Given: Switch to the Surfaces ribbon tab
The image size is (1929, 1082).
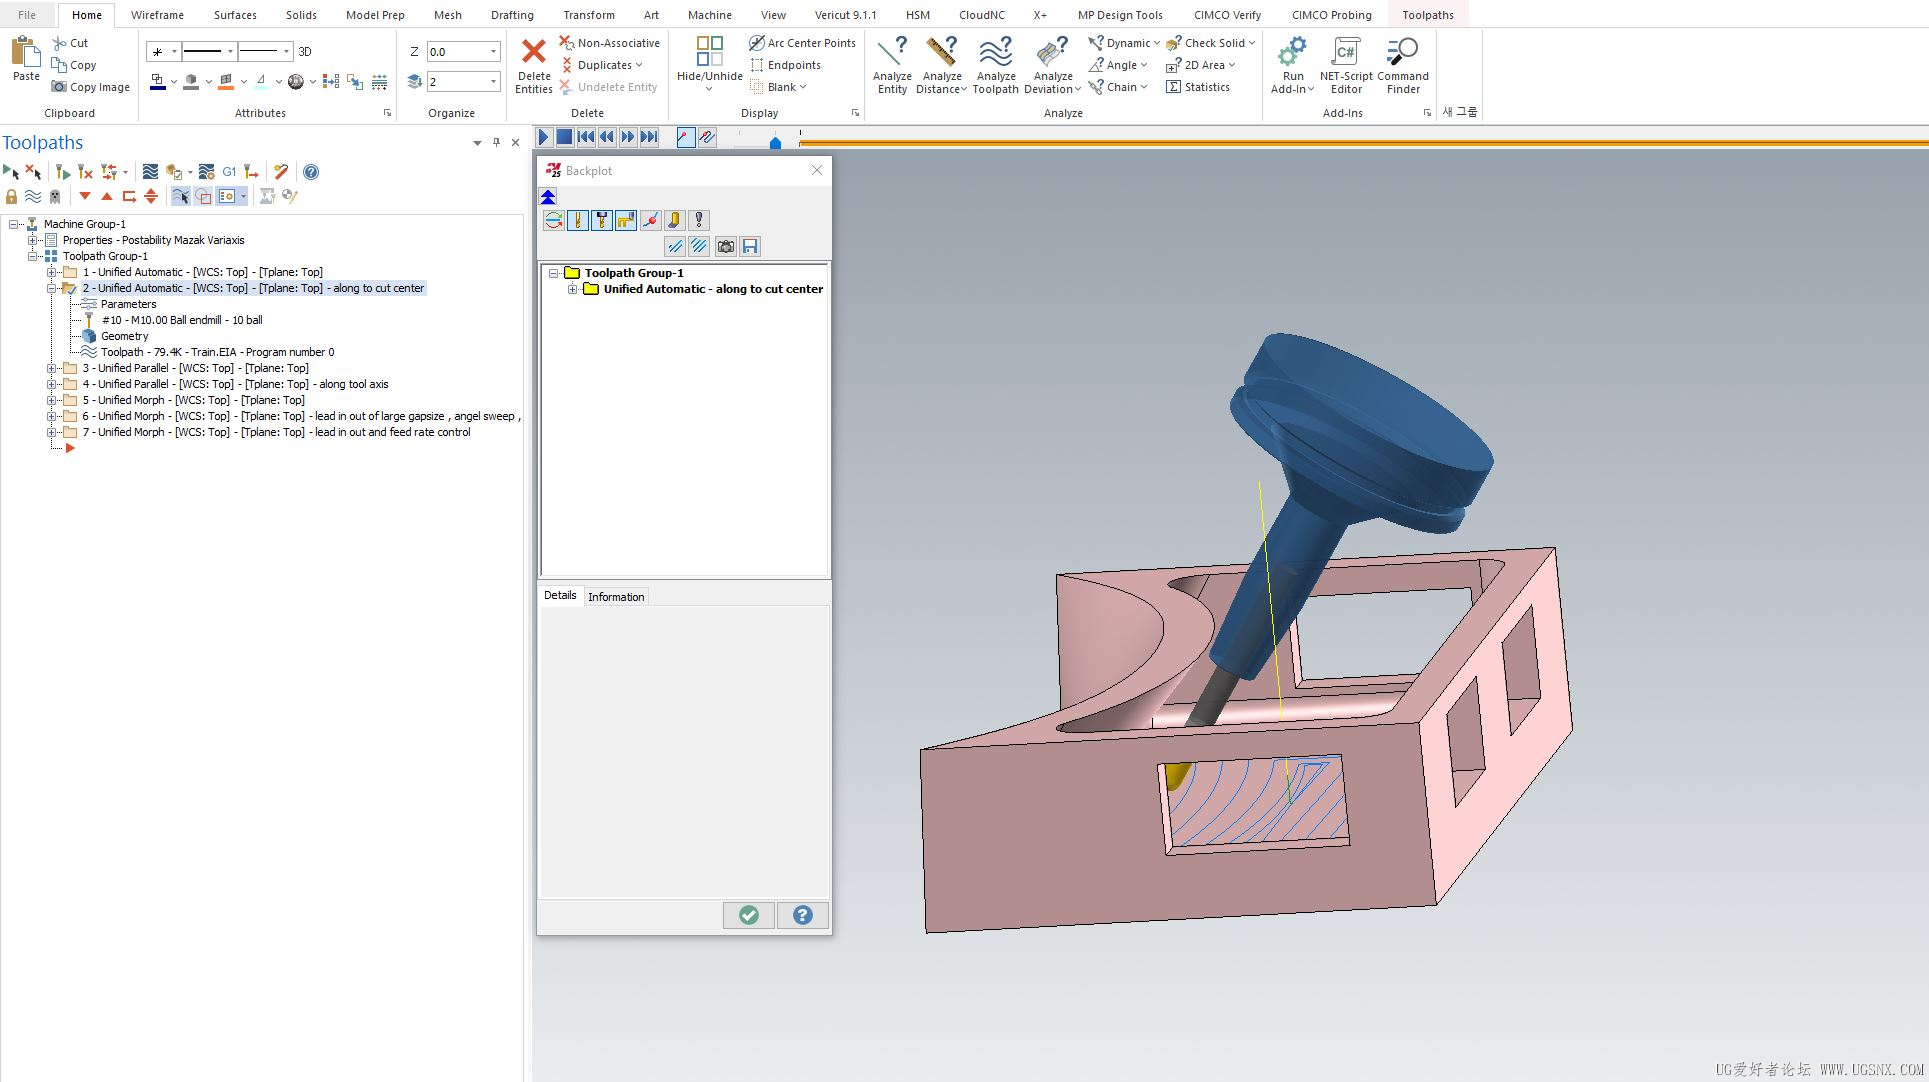Looking at the screenshot, I should coord(235,15).
